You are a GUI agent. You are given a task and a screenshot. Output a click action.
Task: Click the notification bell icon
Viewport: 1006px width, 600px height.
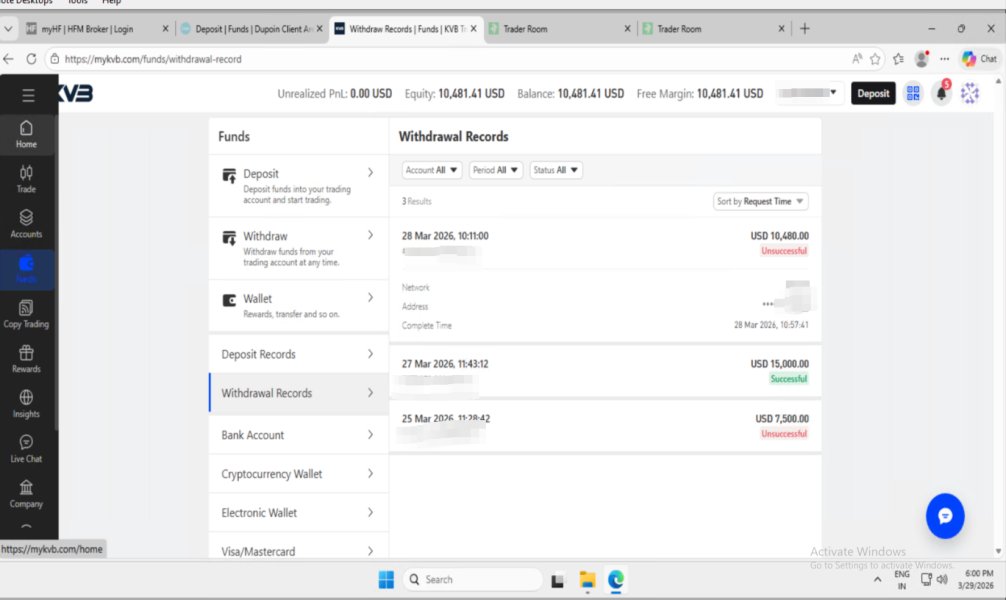pyautogui.click(x=941, y=94)
